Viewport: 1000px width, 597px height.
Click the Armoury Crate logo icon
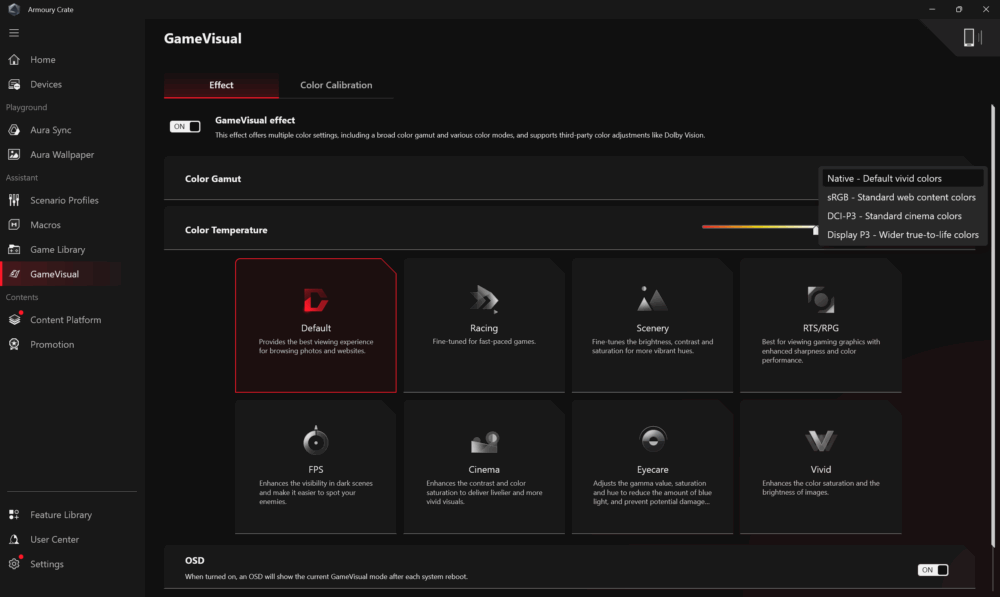pos(13,9)
